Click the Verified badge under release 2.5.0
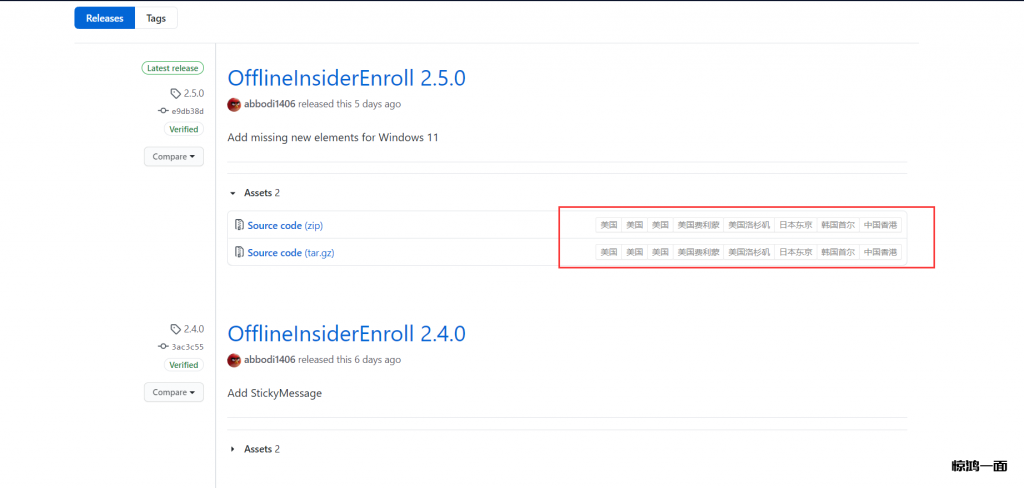Viewport: 1024px width, 488px height. point(183,129)
